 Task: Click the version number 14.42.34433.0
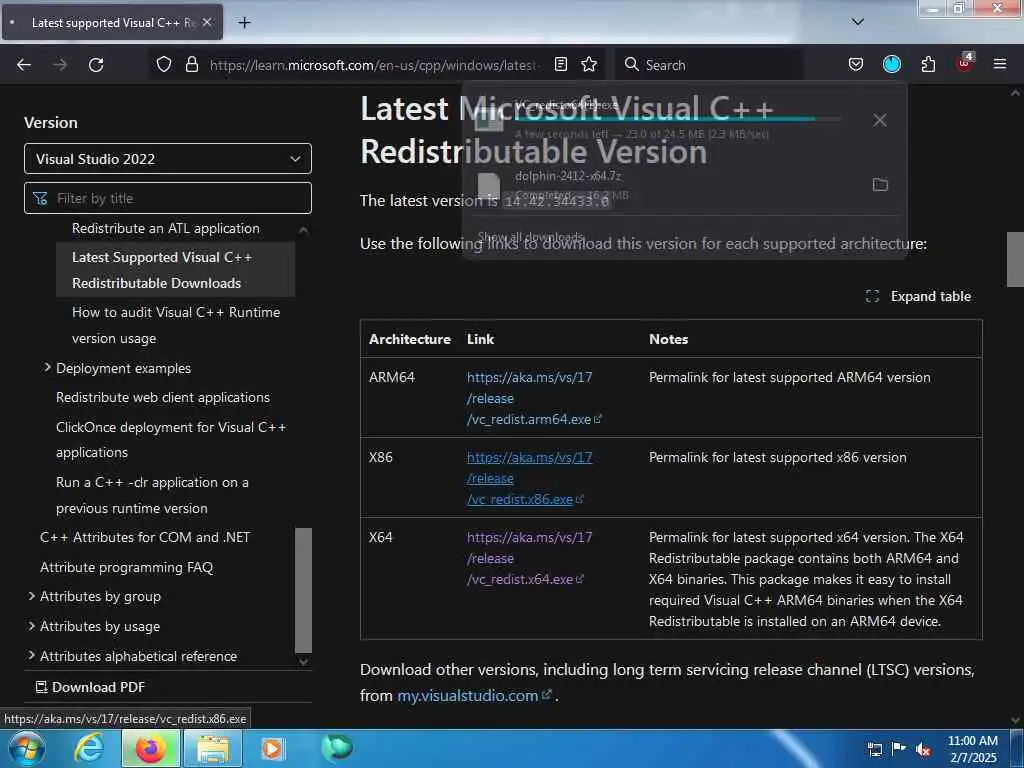coord(557,201)
